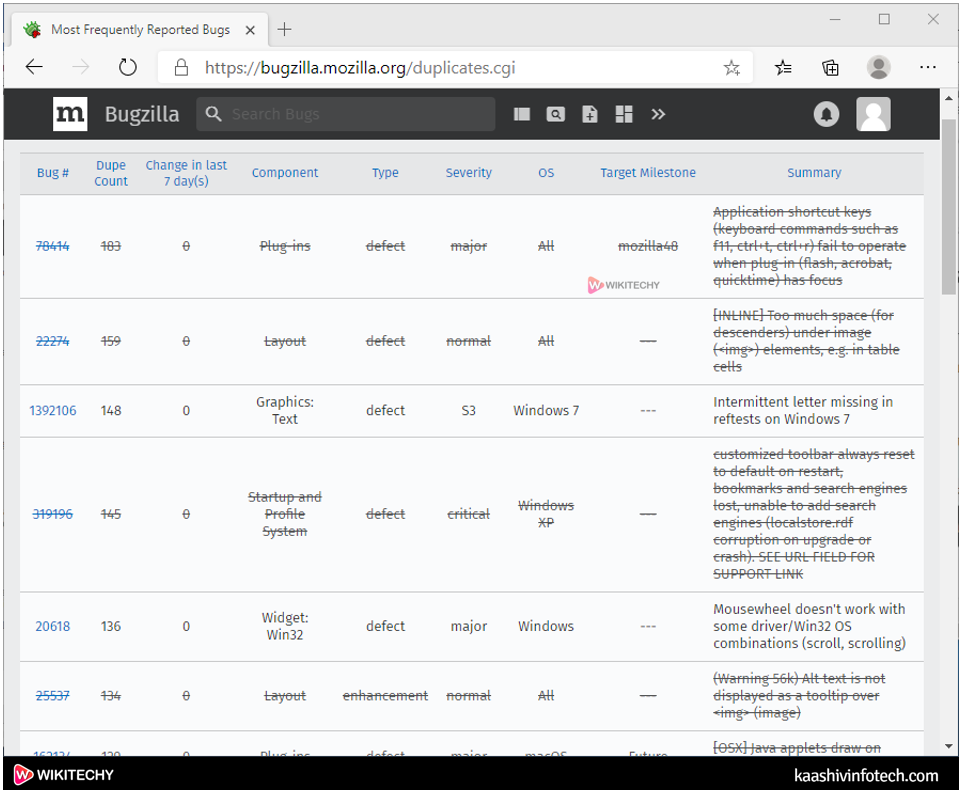
Task: Expand more header links with double chevron
Action: [658, 115]
